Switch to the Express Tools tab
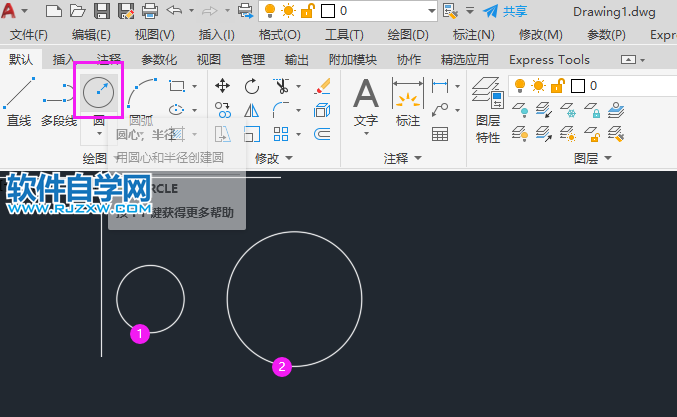This screenshot has height=417, width=677. [549, 60]
